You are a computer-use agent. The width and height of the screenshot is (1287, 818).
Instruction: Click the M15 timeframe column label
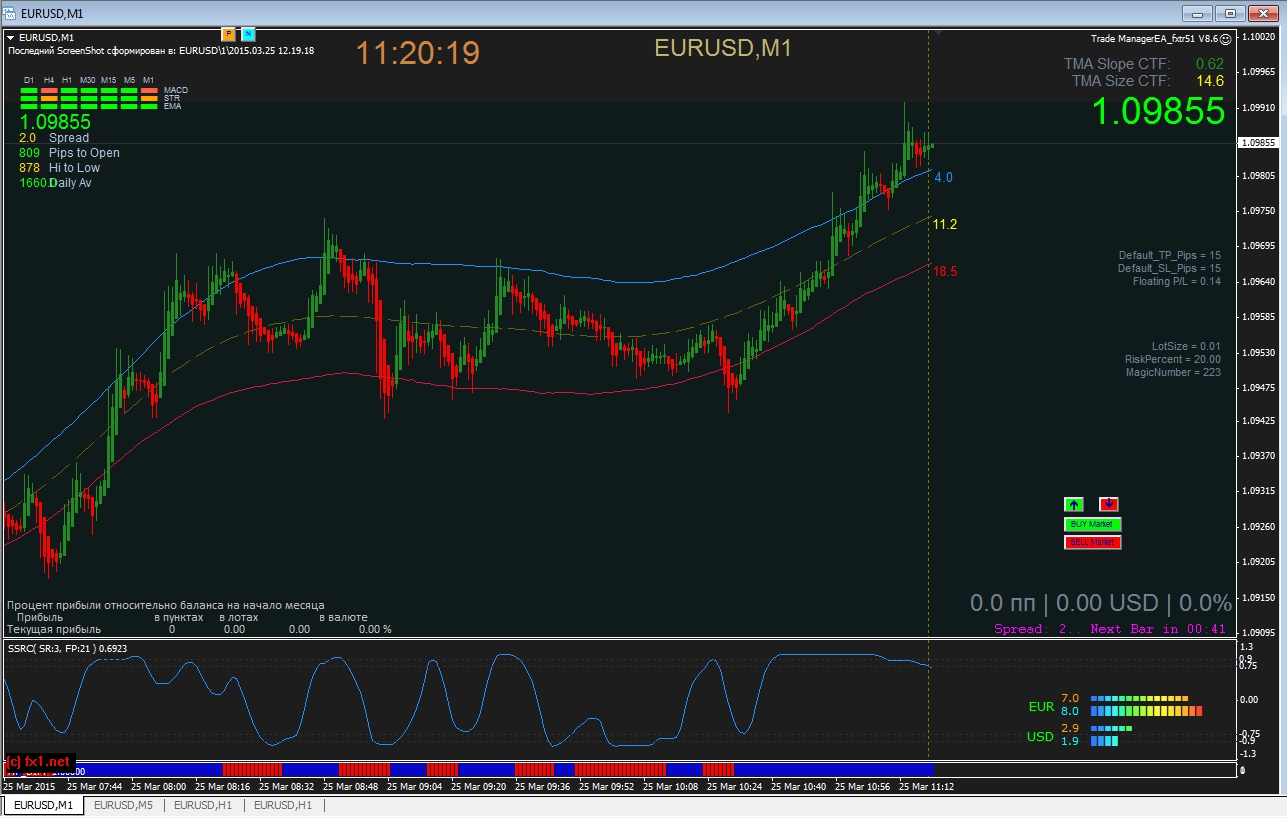click(109, 80)
